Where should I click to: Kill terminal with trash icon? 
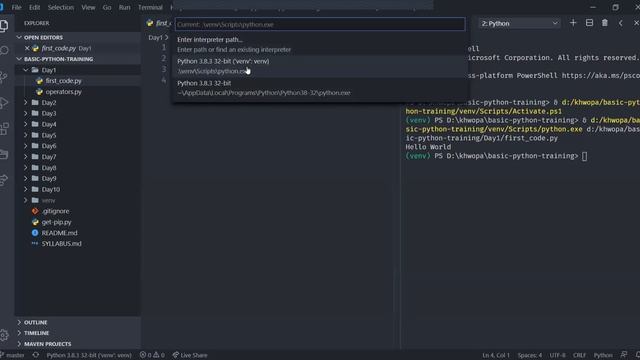pos(604,23)
